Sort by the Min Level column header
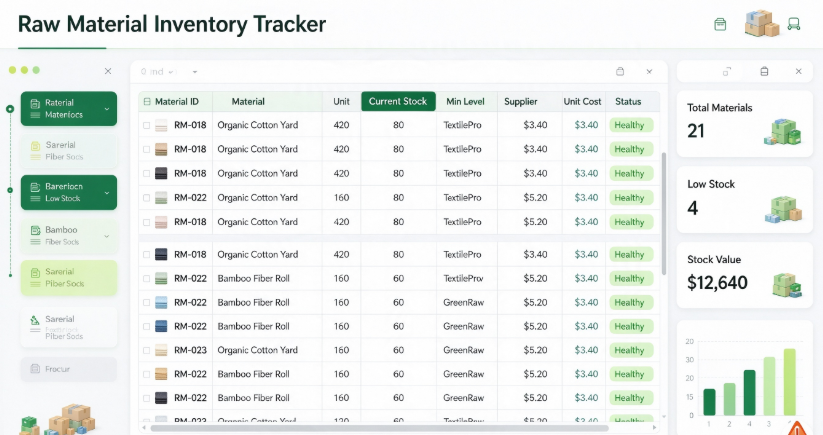Image resolution: width=823 pixels, height=435 pixels. click(465, 101)
